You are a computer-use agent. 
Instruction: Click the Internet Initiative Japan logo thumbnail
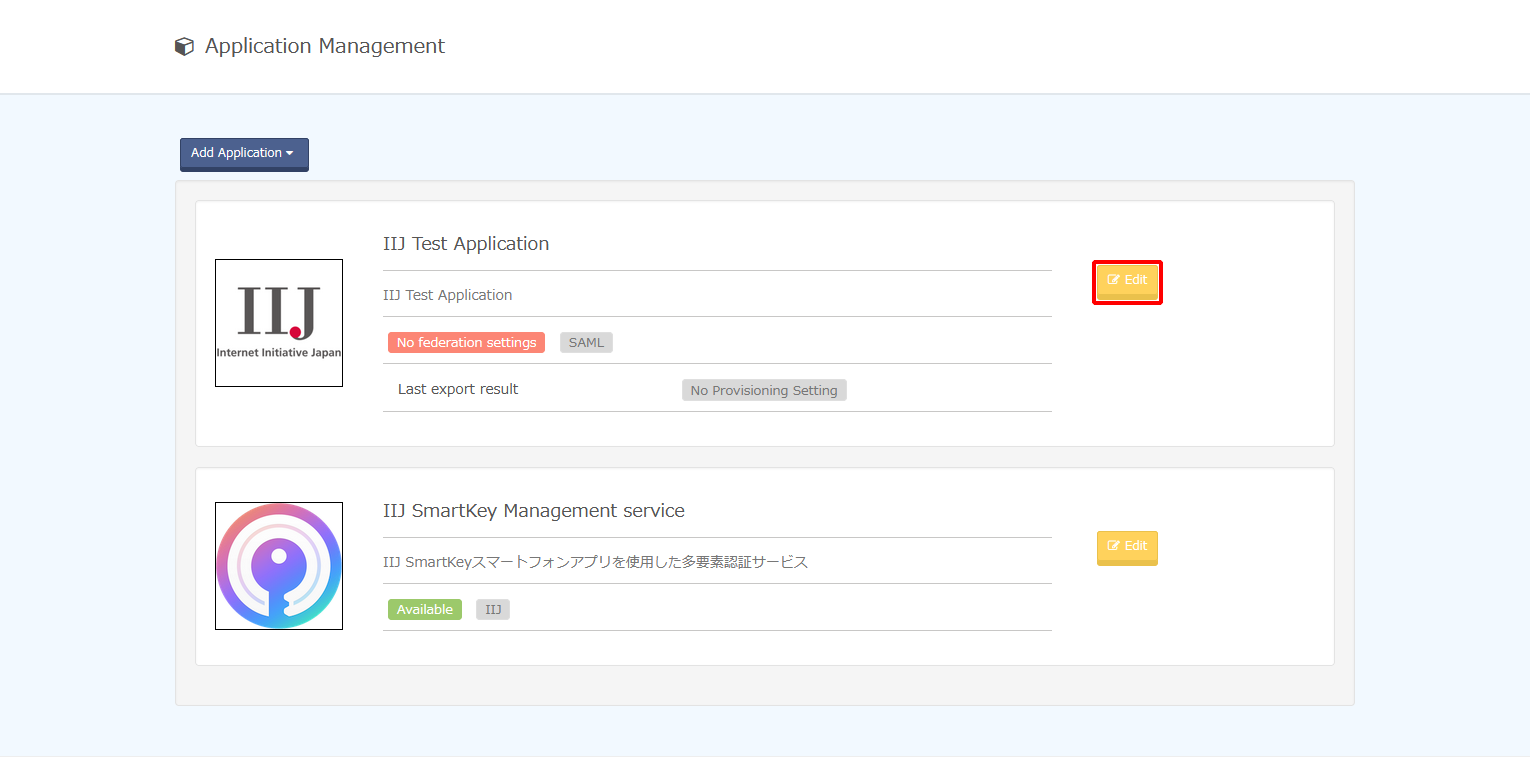coord(279,323)
